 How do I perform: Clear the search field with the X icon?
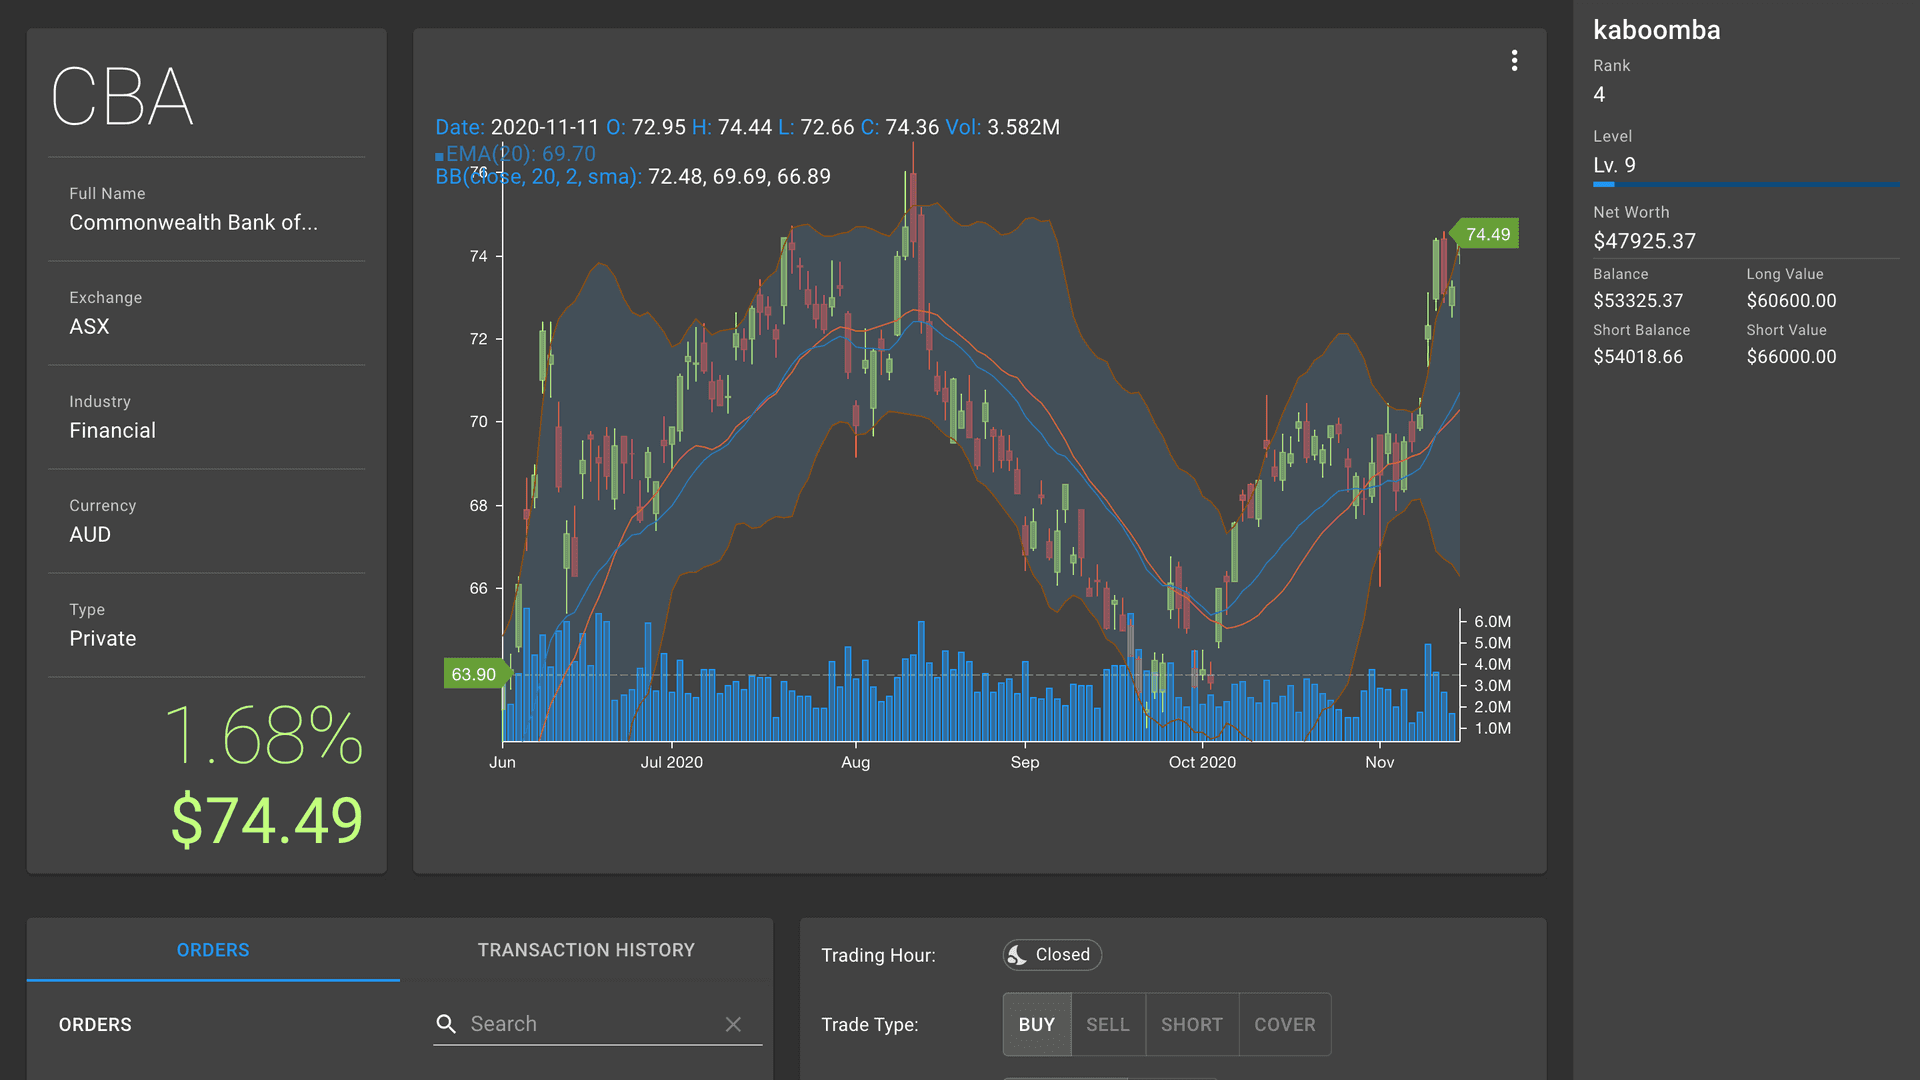point(733,1024)
